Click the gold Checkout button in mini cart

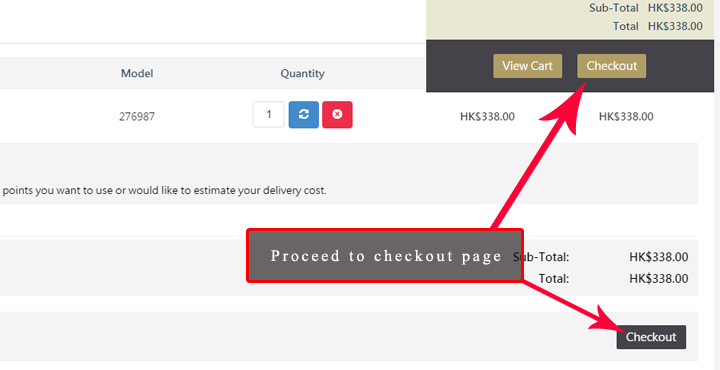coord(612,66)
